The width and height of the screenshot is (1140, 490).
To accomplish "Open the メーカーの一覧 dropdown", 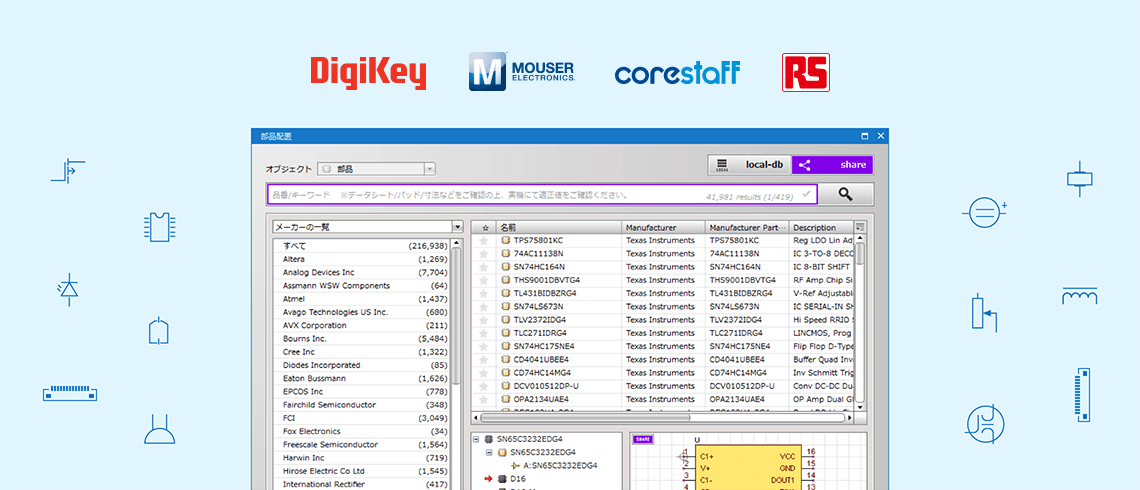I will coord(368,227).
